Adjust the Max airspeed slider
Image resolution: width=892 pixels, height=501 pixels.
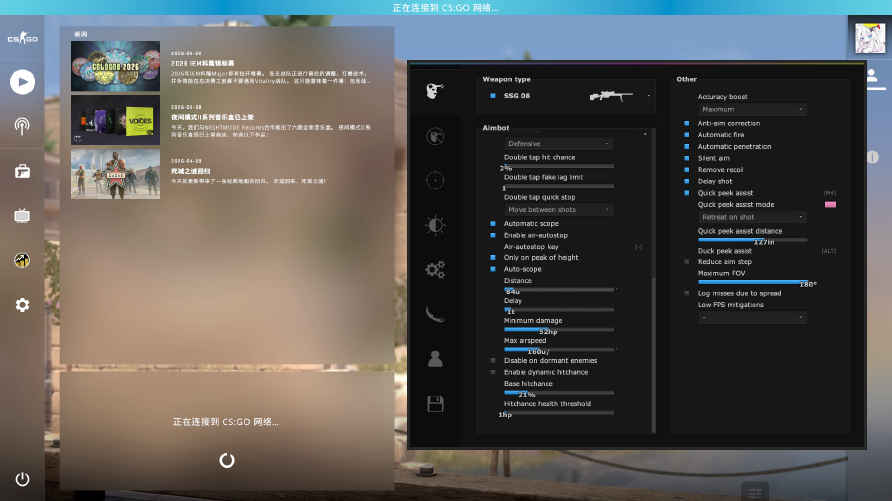pyautogui.click(x=559, y=349)
